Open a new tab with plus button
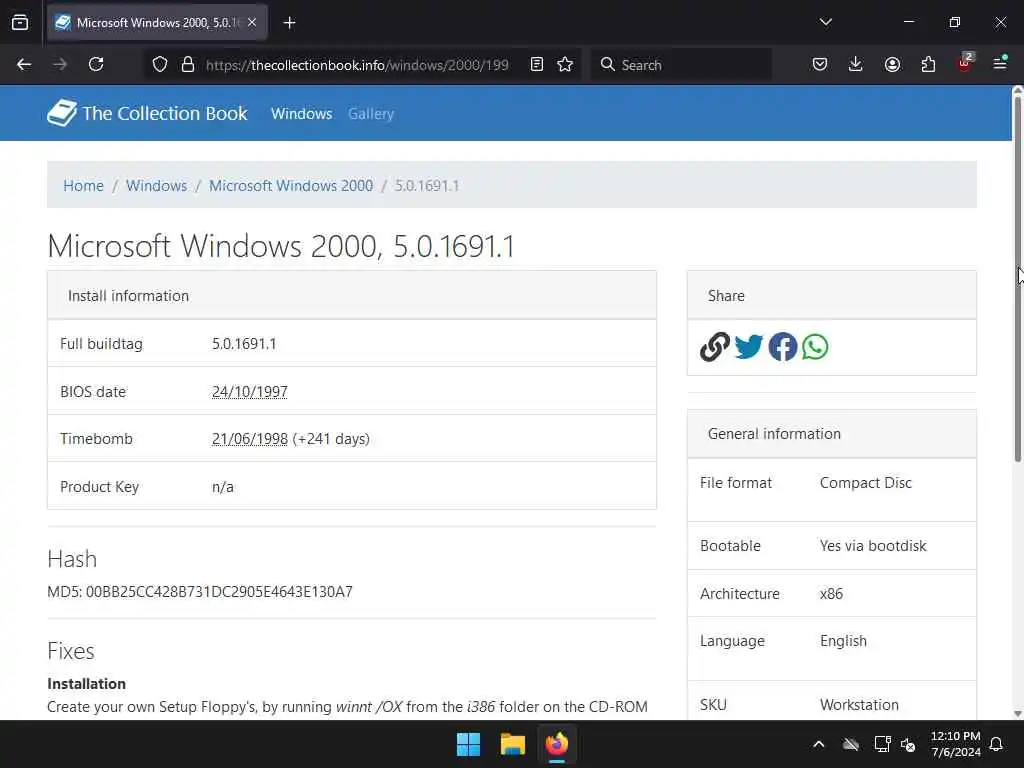1024x768 pixels. point(289,23)
